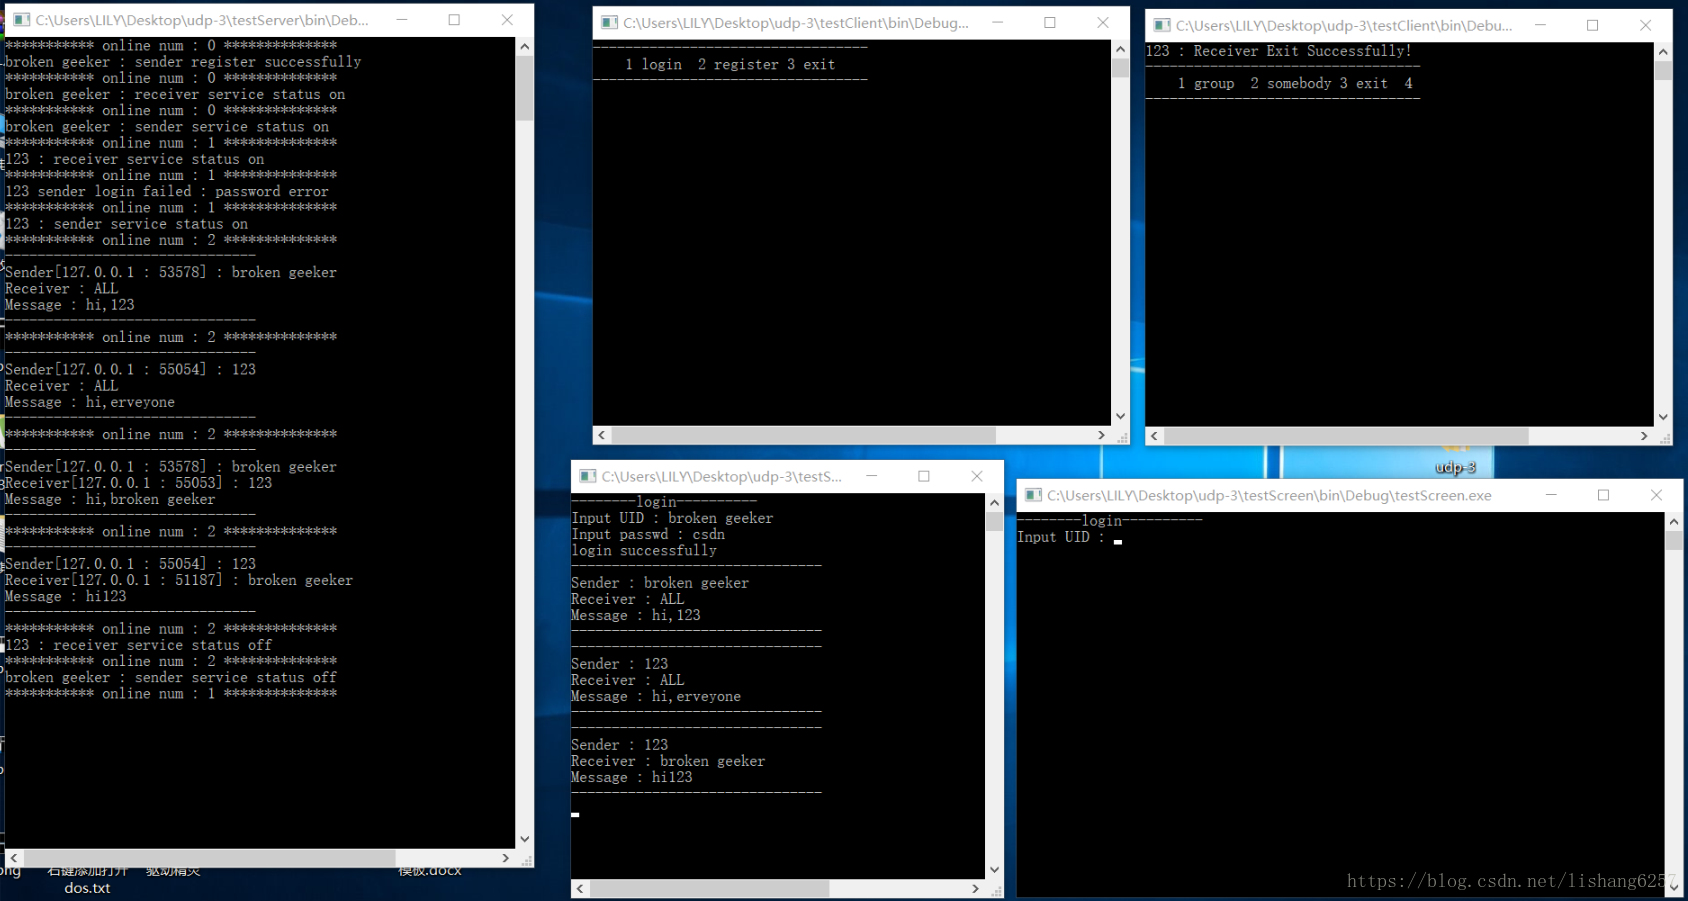1688x901 pixels.
Task: Click scroll-right arrow in bottom-middle console window
Action: tap(975, 889)
